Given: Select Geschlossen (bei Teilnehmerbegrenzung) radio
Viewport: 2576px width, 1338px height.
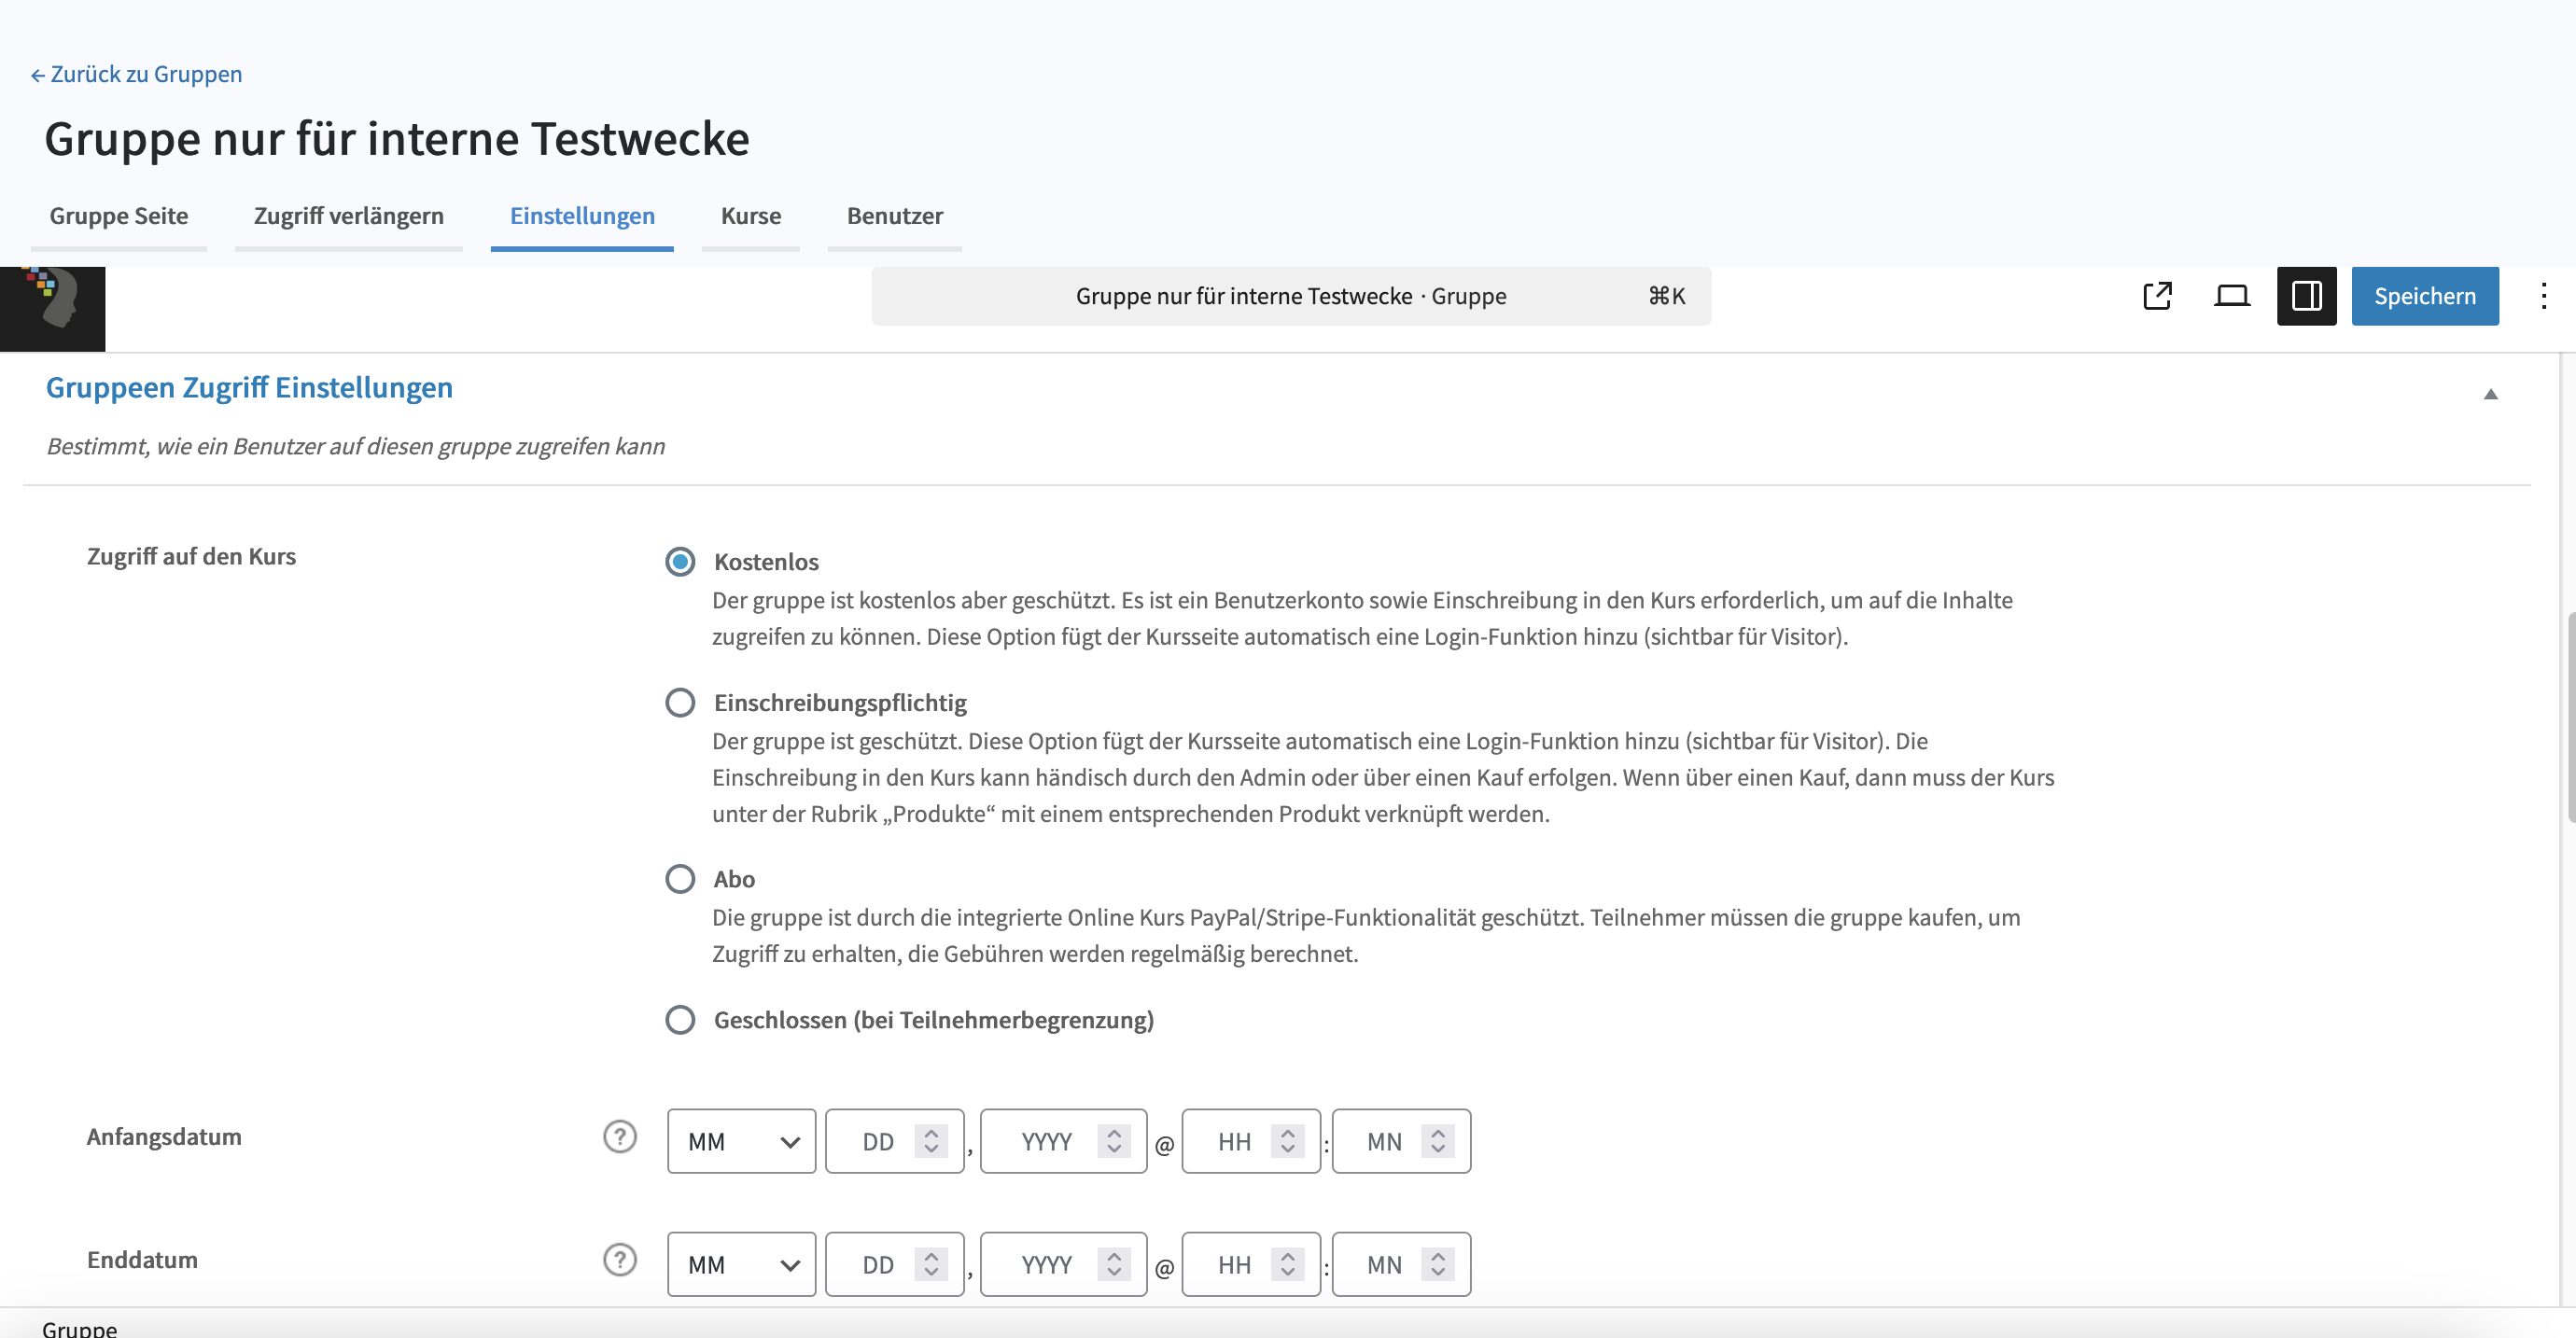Looking at the screenshot, I should (680, 1020).
